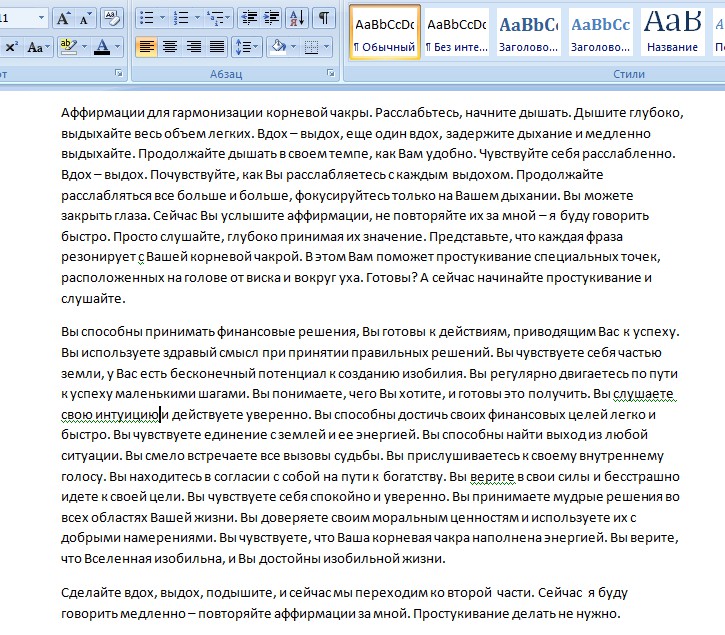The height and width of the screenshot is (635, 725).
Task: Expand the shading color arrow
Action: [x=294, y=47]
